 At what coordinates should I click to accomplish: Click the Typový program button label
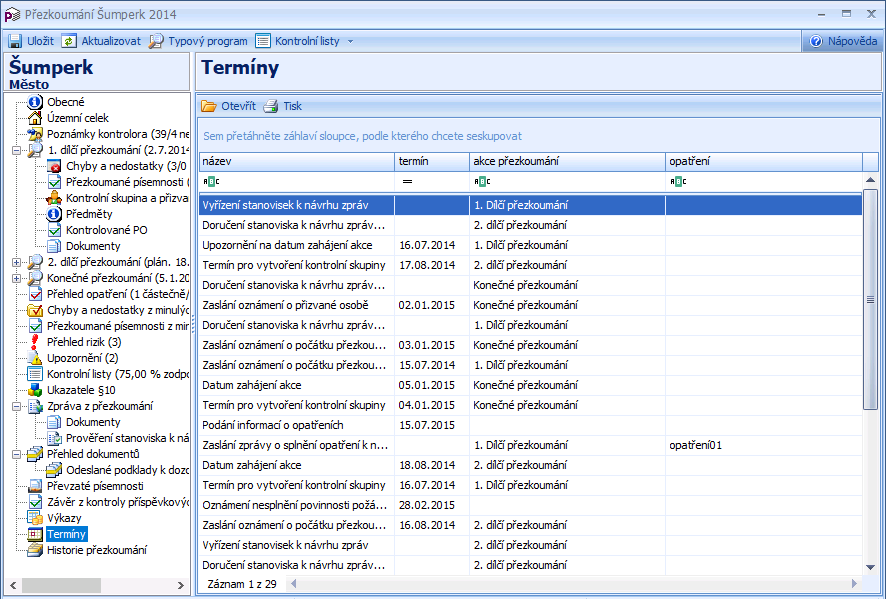pos(208,41)
